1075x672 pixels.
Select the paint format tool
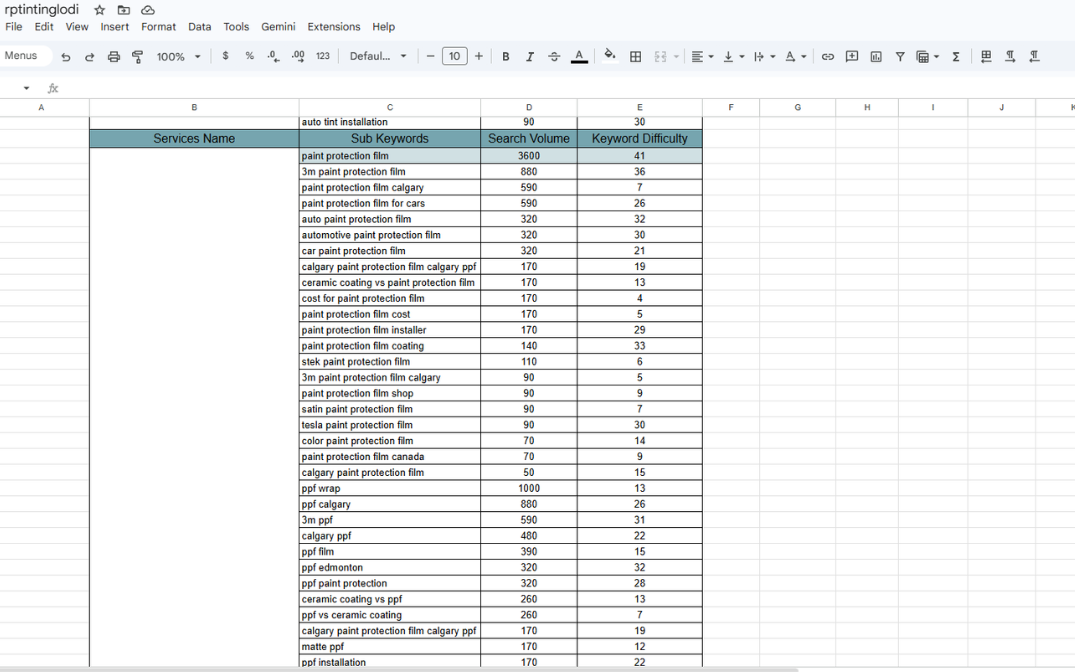point(137,57)
